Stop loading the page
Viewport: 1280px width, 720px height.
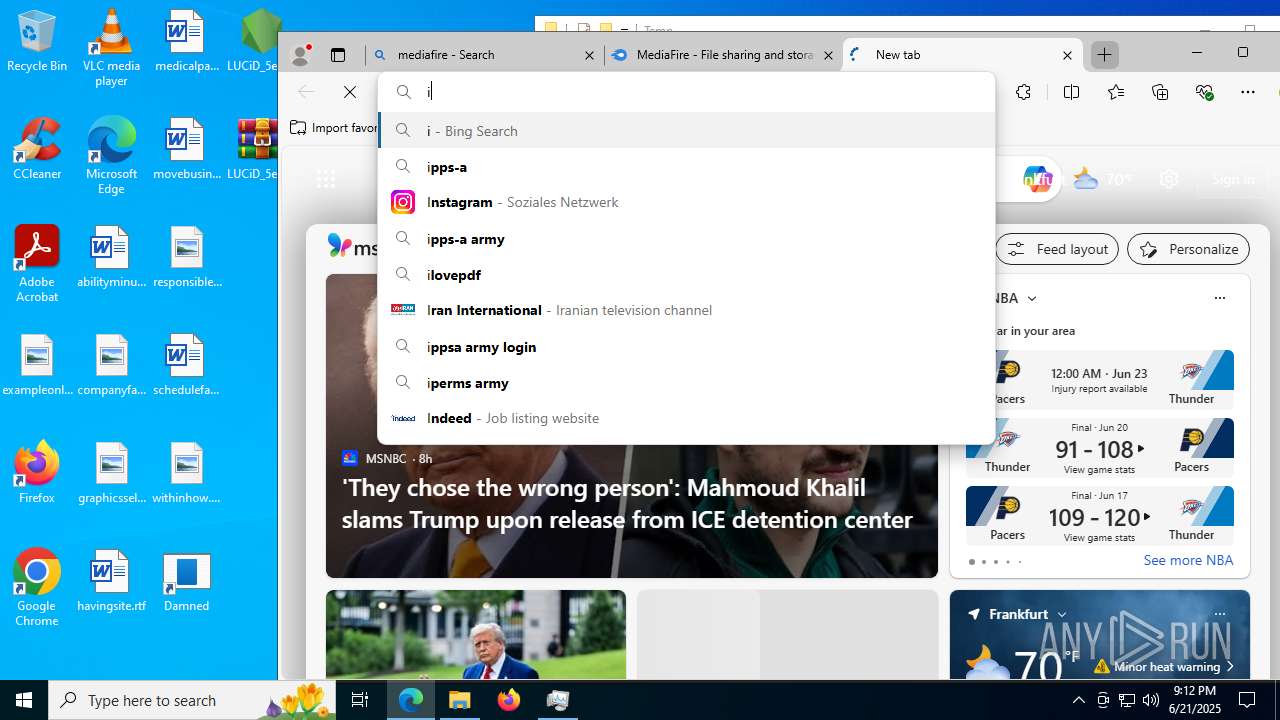pos(350,92)
